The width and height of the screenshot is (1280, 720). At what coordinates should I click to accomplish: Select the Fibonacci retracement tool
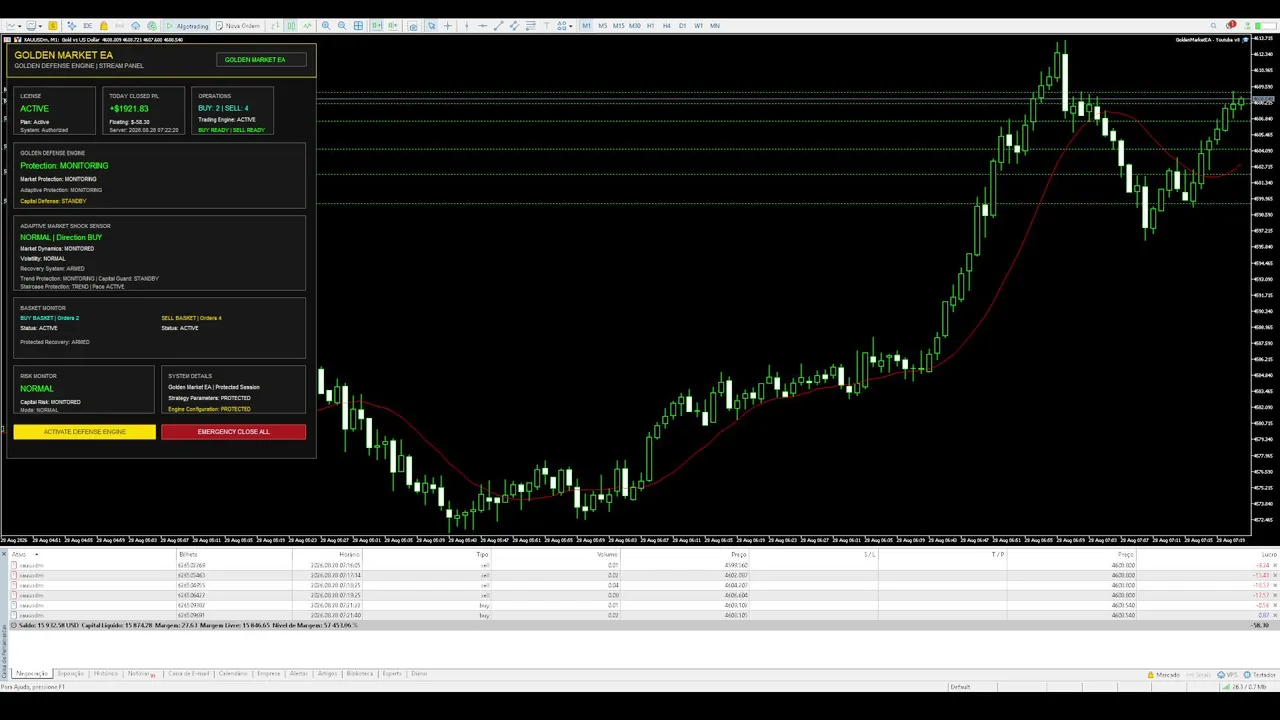(530, 26)
